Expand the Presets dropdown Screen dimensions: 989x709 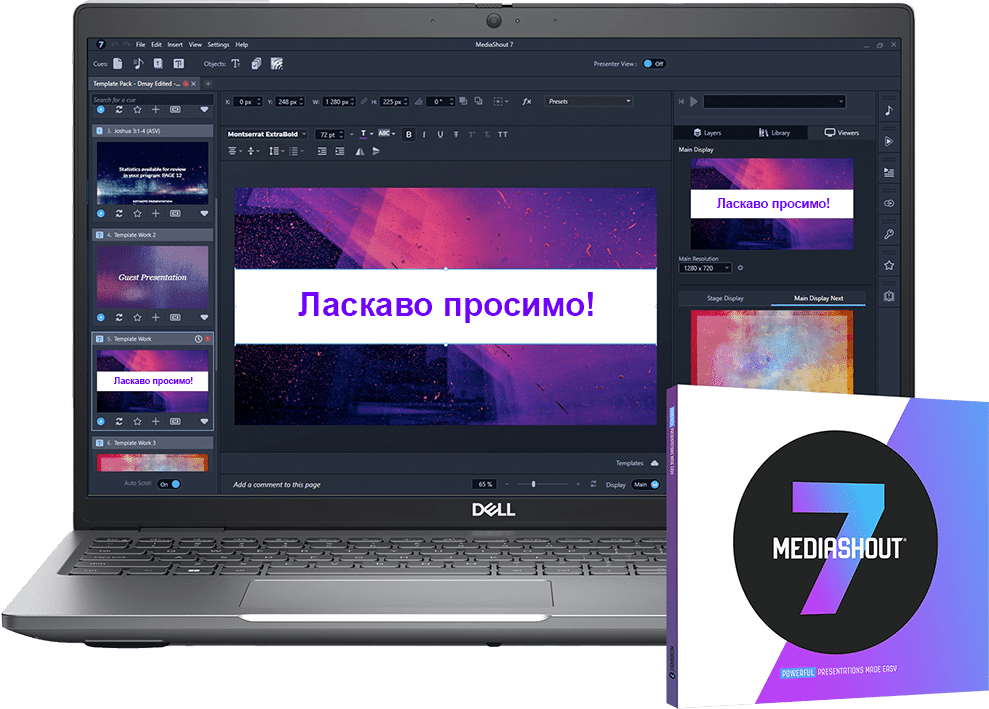589,101
